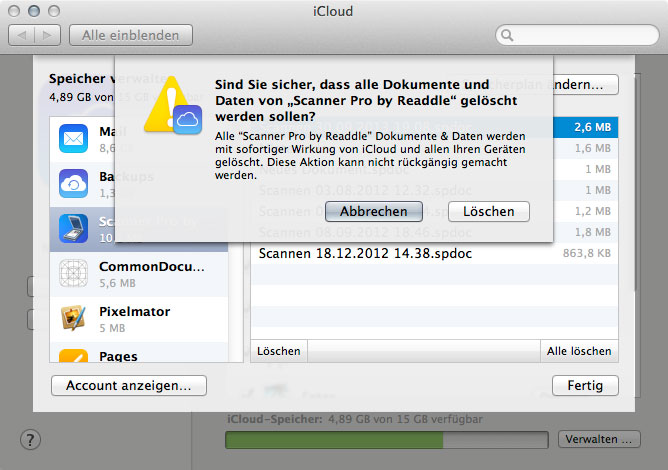Open help with the question mark button
668x470 pixels.
click(30, 440)
